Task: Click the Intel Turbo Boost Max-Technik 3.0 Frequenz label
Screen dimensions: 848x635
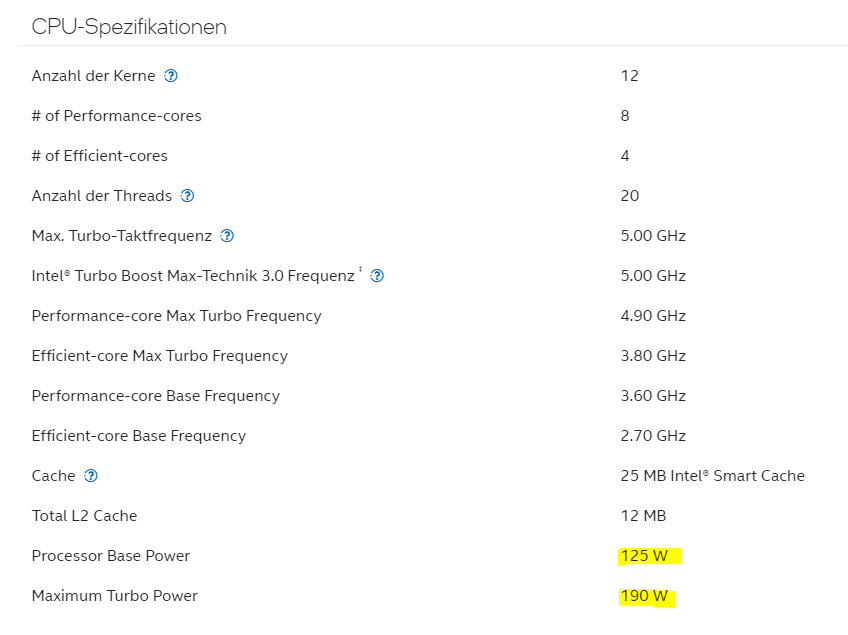Action: (193, 276)
